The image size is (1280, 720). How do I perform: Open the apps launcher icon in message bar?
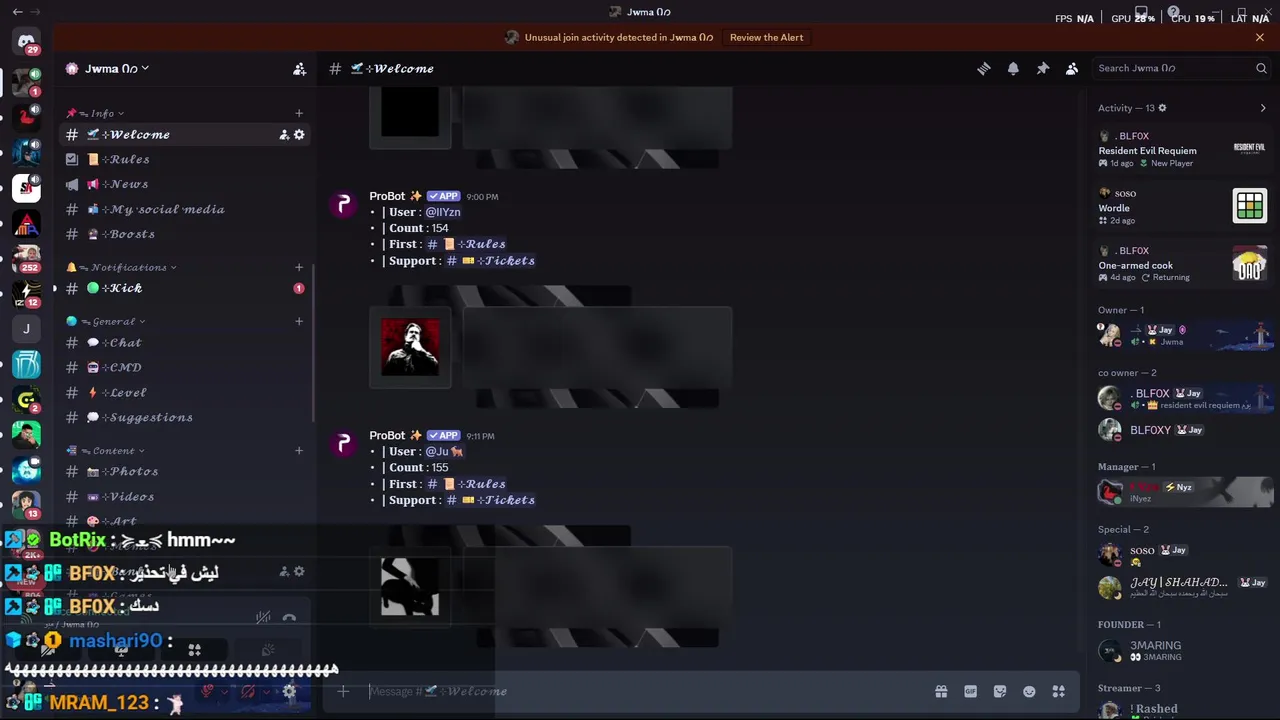pyautogui.click(x=1058, y=691)
